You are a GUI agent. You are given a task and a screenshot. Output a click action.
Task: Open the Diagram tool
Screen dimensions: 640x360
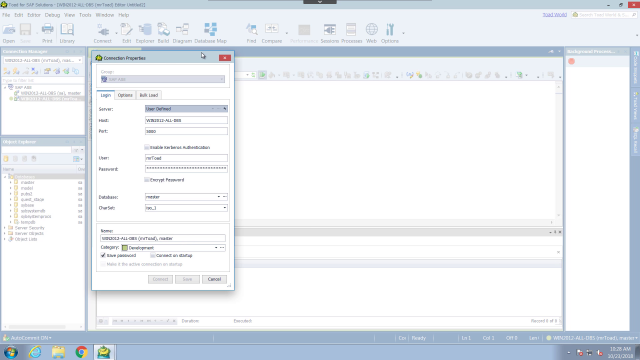point(182,33)
